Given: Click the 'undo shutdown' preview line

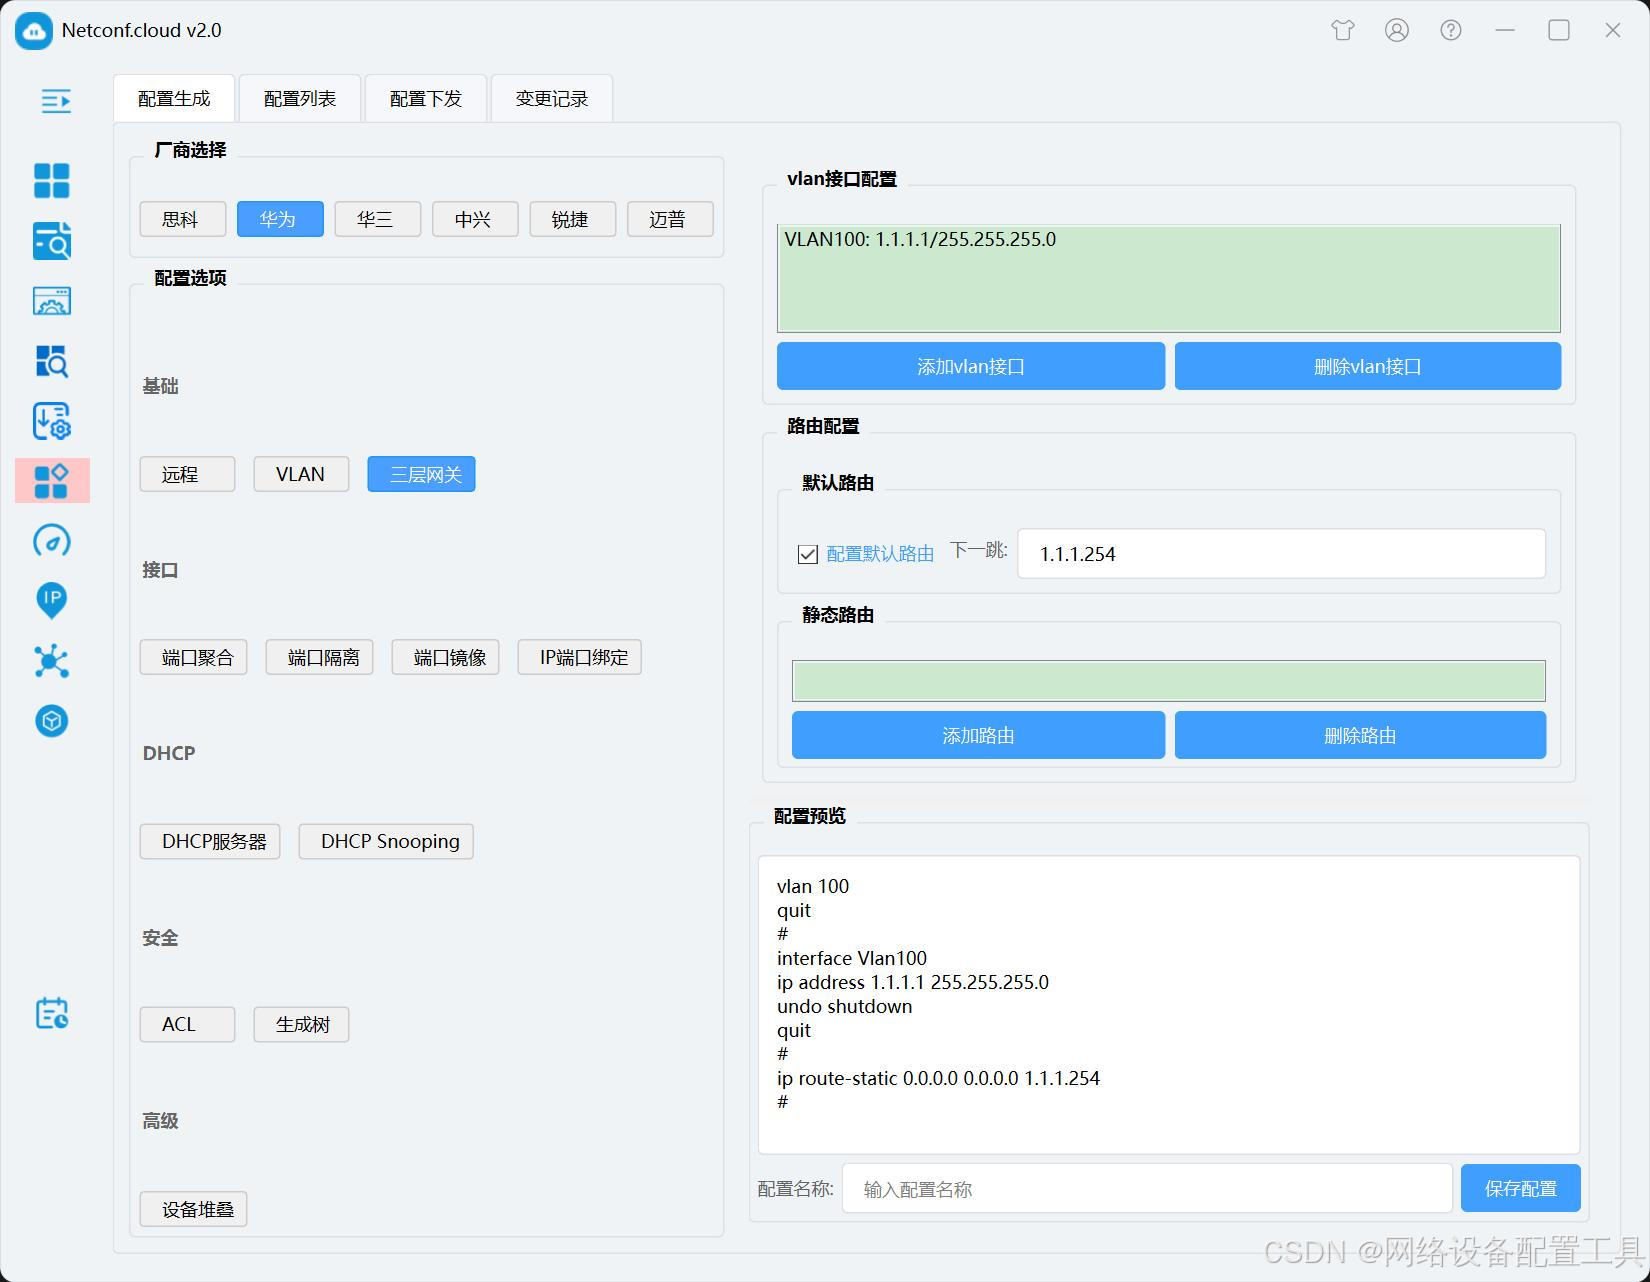Looking at the screenshot, I should [x=845, y=1006].
